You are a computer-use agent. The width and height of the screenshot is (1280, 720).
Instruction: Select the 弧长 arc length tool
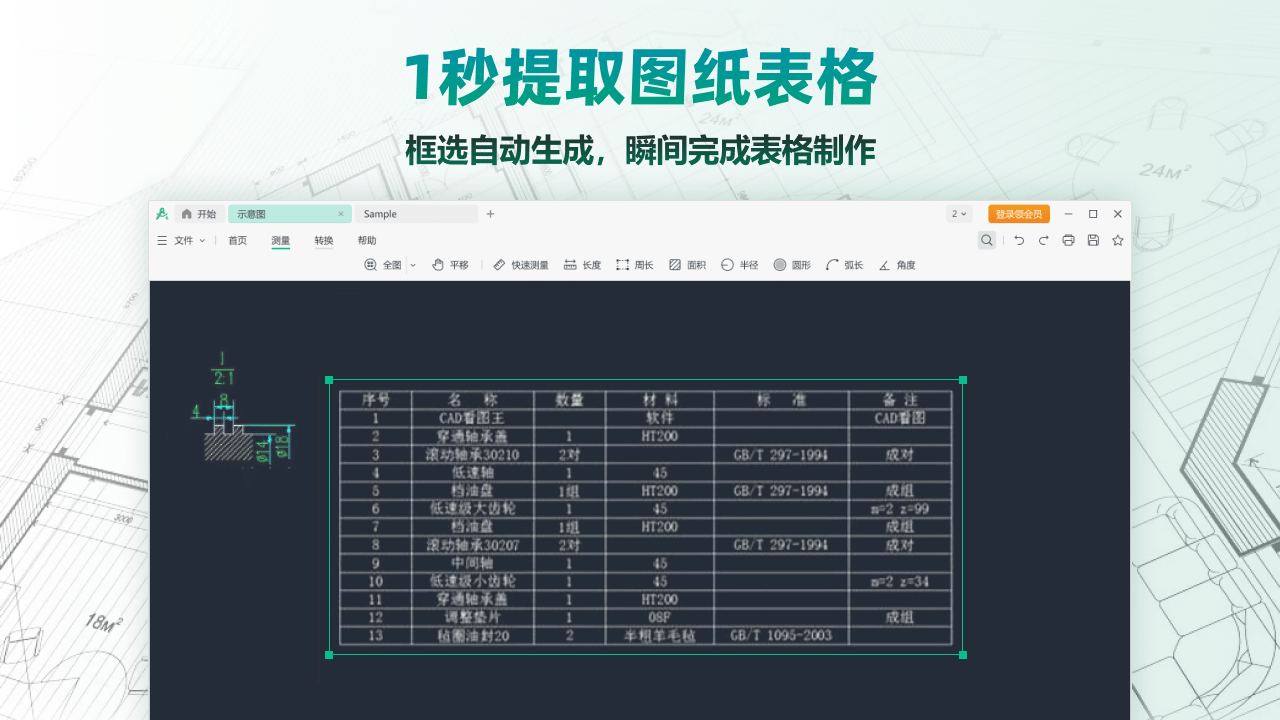pyautogui.click(x=844, y=265)
